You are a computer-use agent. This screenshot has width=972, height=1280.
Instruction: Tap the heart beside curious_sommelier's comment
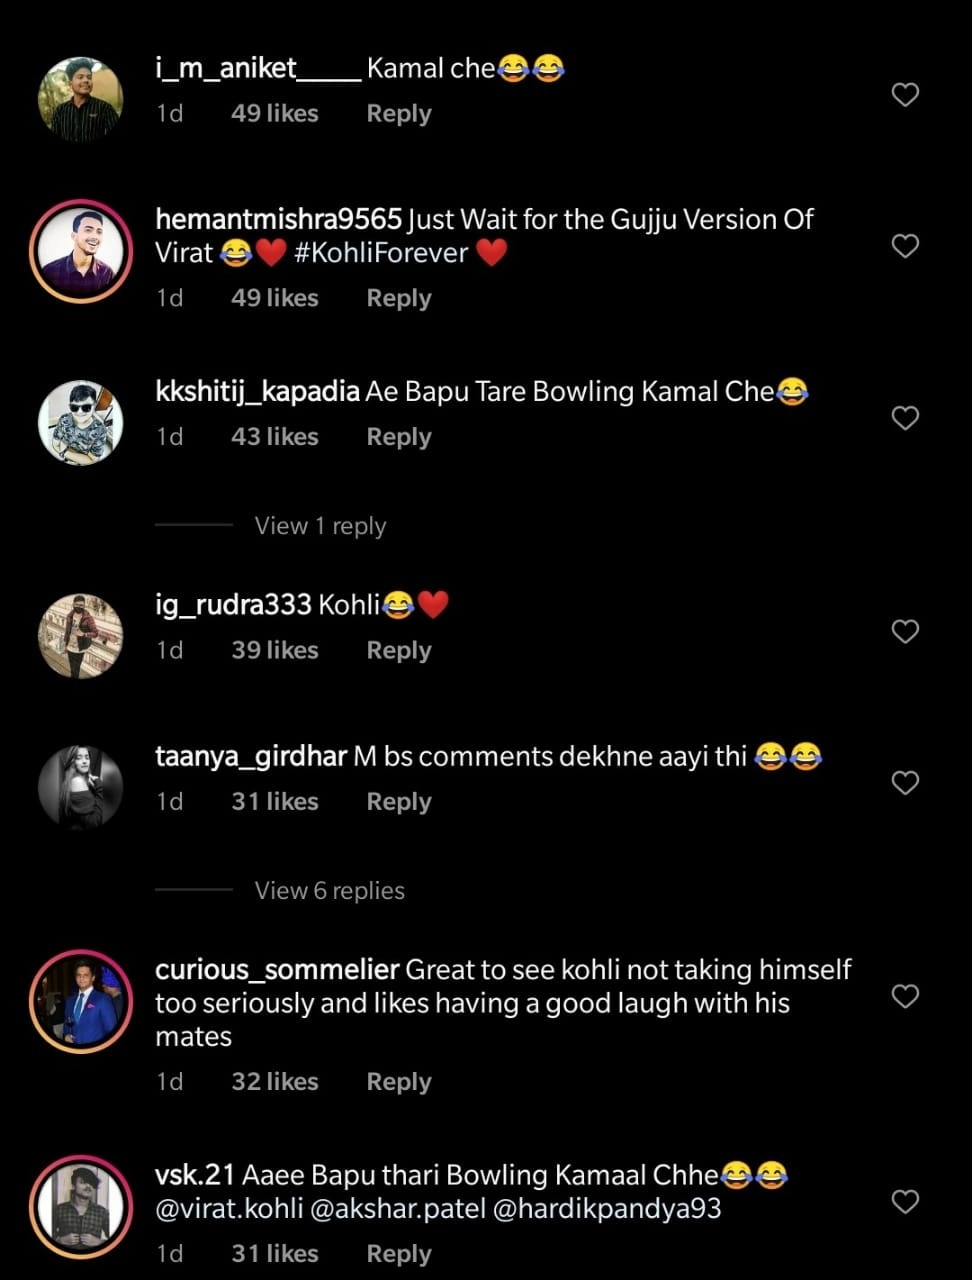pos(905,996)
